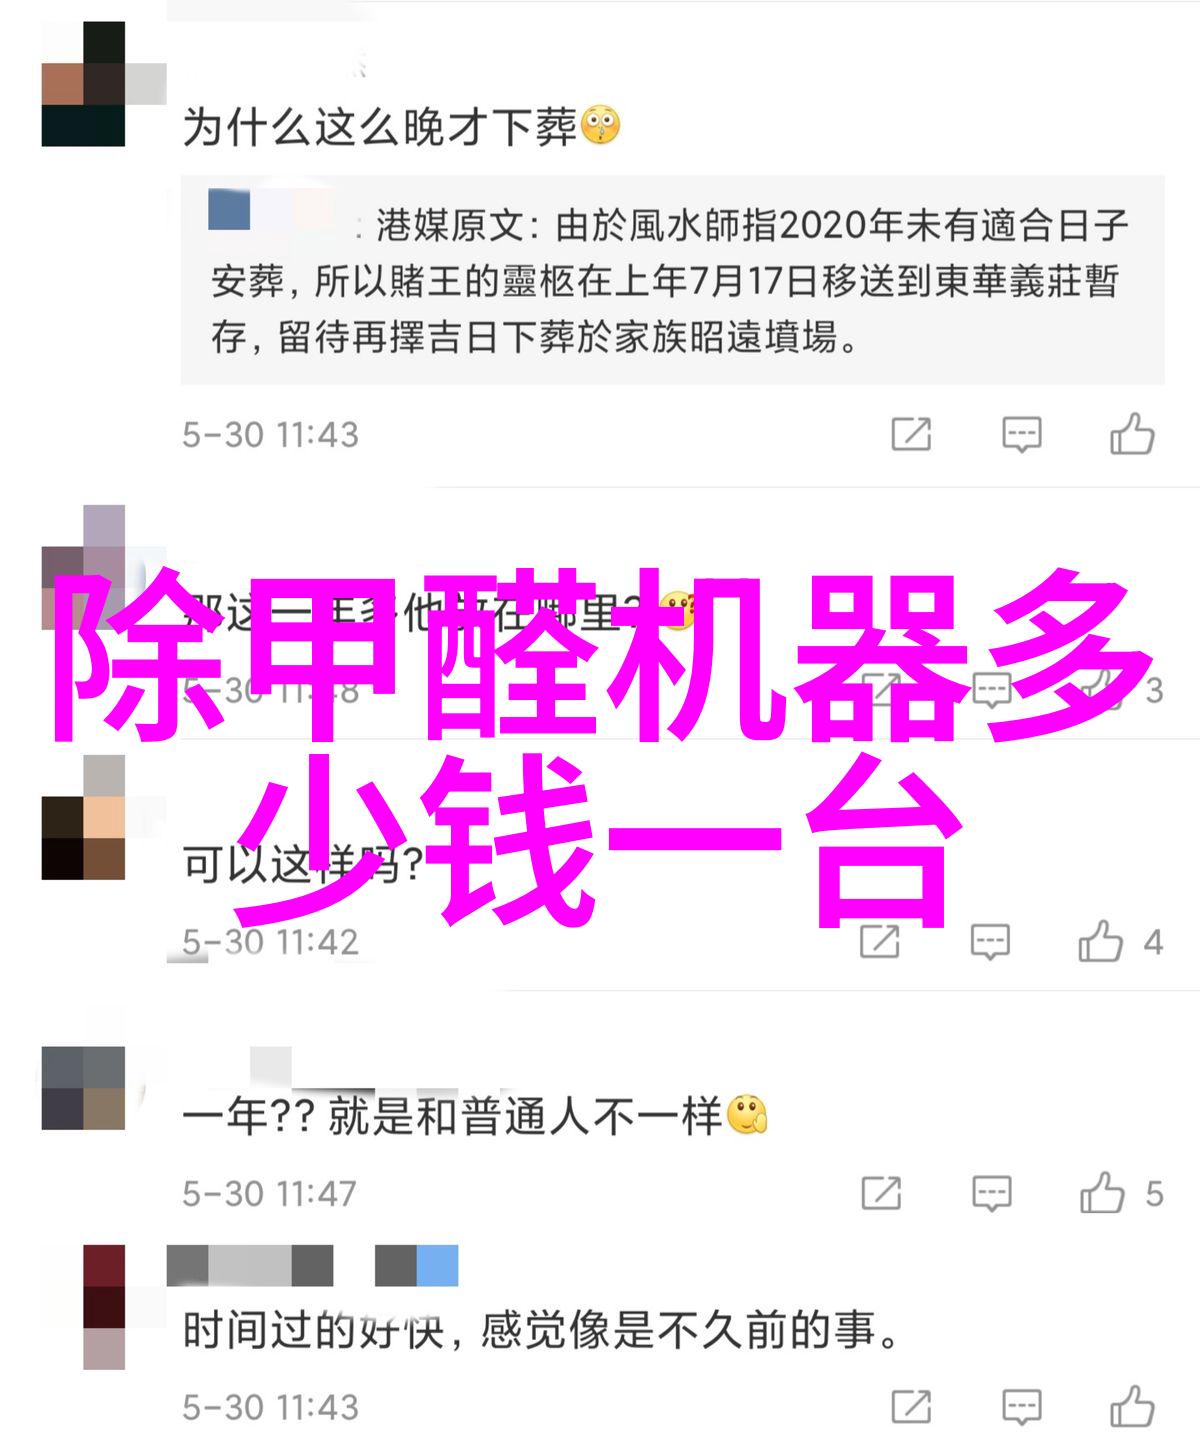Viewport: 1200px width, 1453px height.
Task: Open the quoted reply starting '港媒原文'
Action: 672,281
